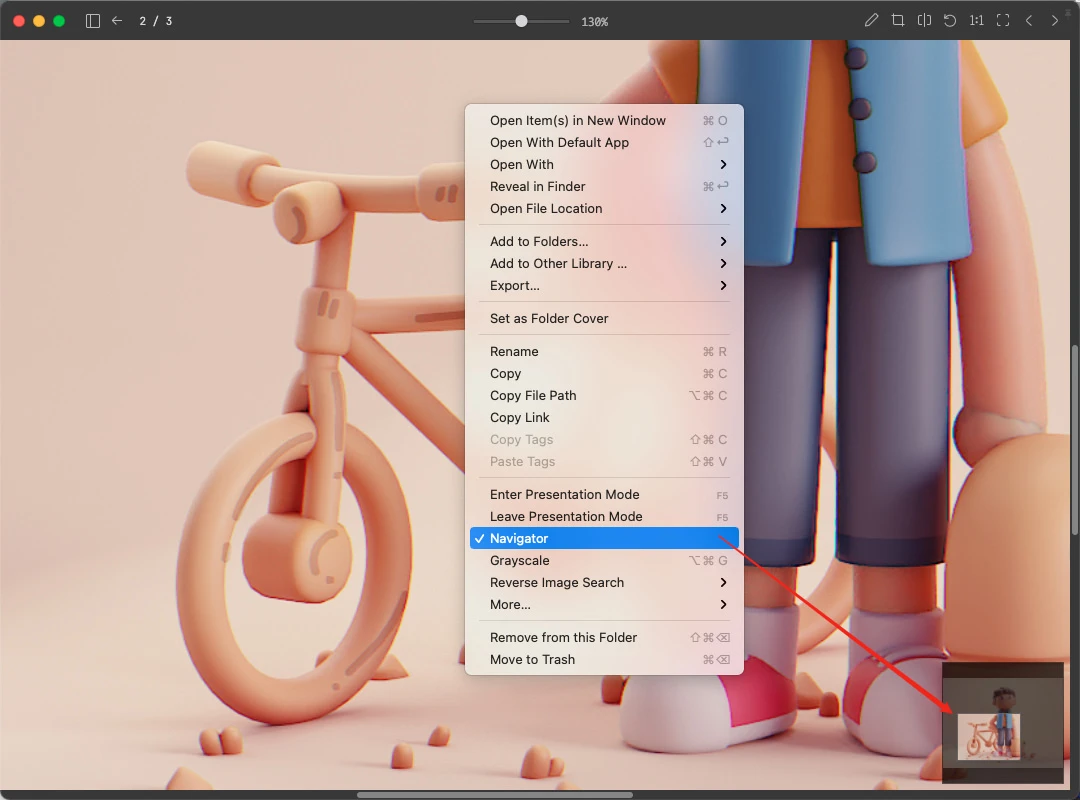Click Copy File Path
The height and width of the screenshot is (800, 1080).
click(x=604, y=396)
